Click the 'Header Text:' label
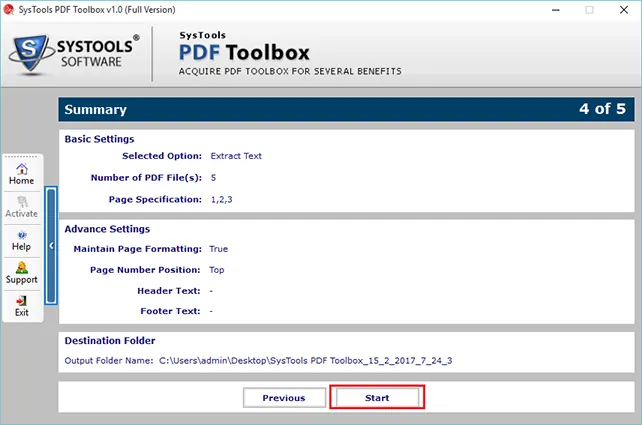 tap(169, 291)
